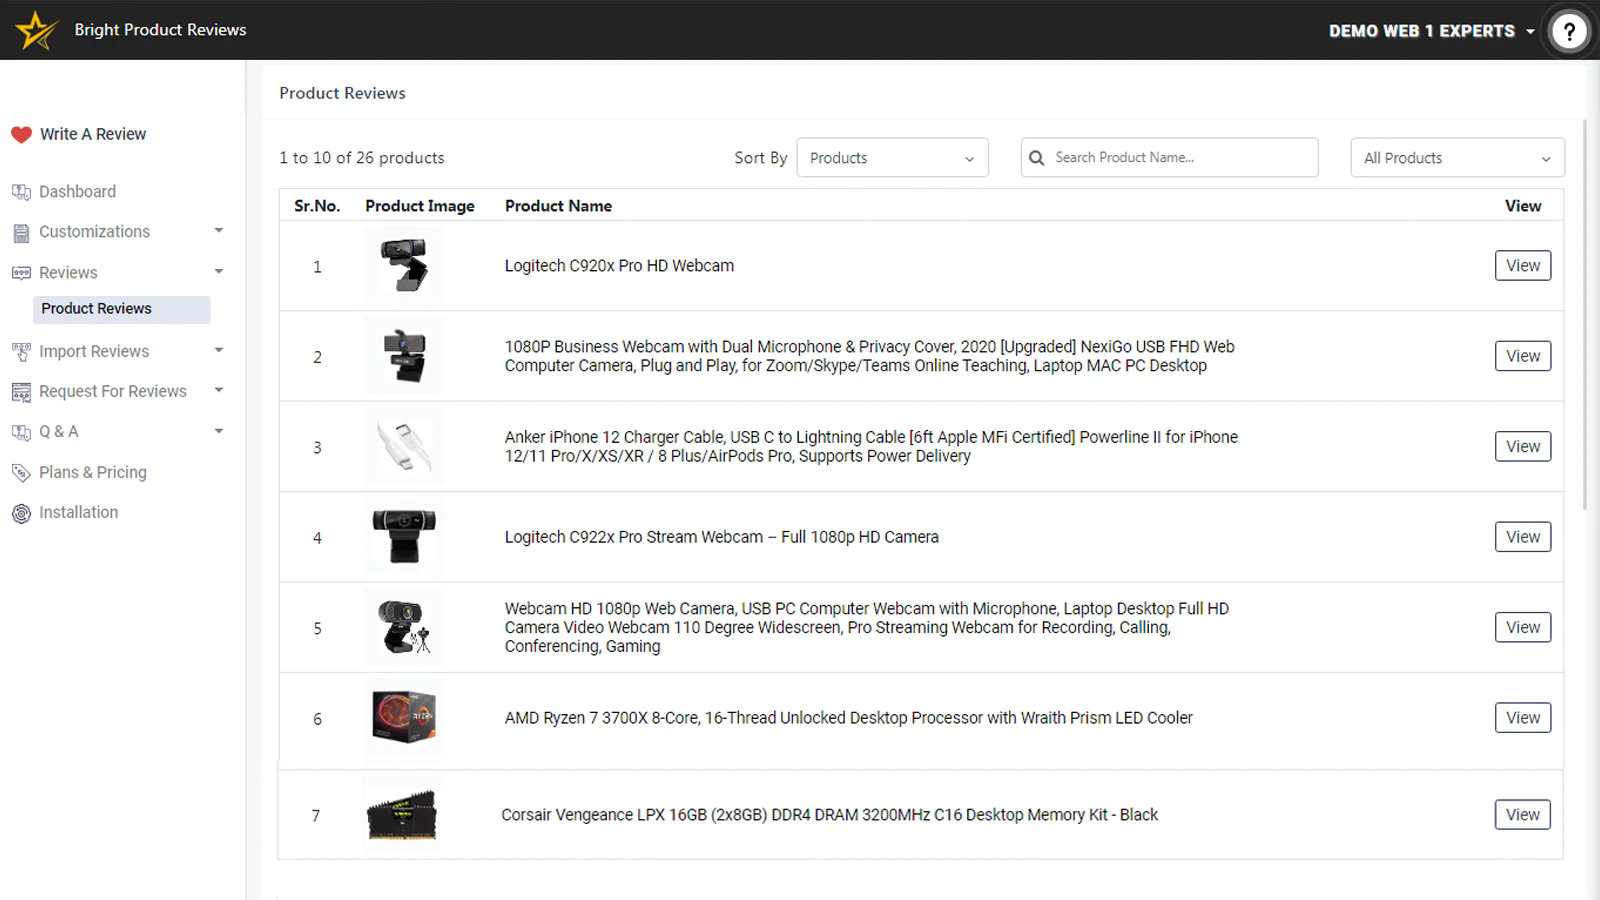Click the Webcam HD 1080p Web Camera name

[x=866, y=628]
